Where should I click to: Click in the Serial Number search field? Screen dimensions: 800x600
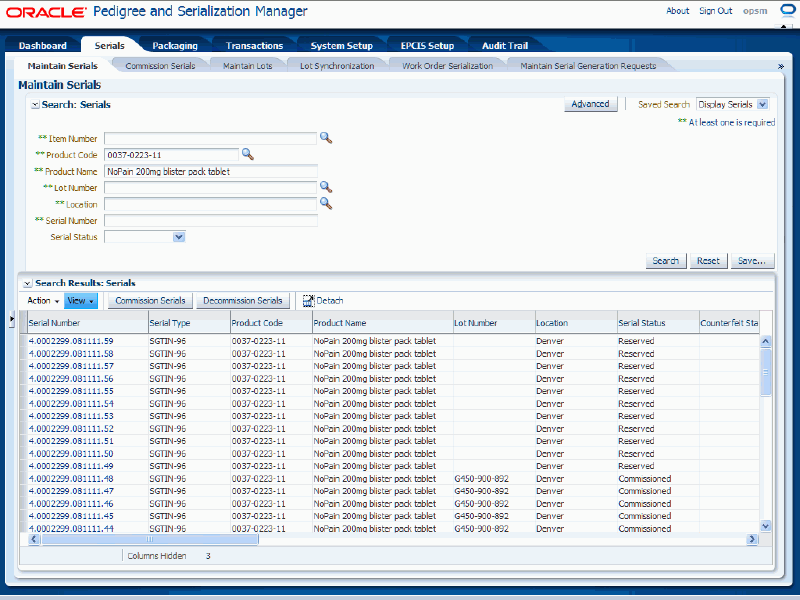point(210,220)
